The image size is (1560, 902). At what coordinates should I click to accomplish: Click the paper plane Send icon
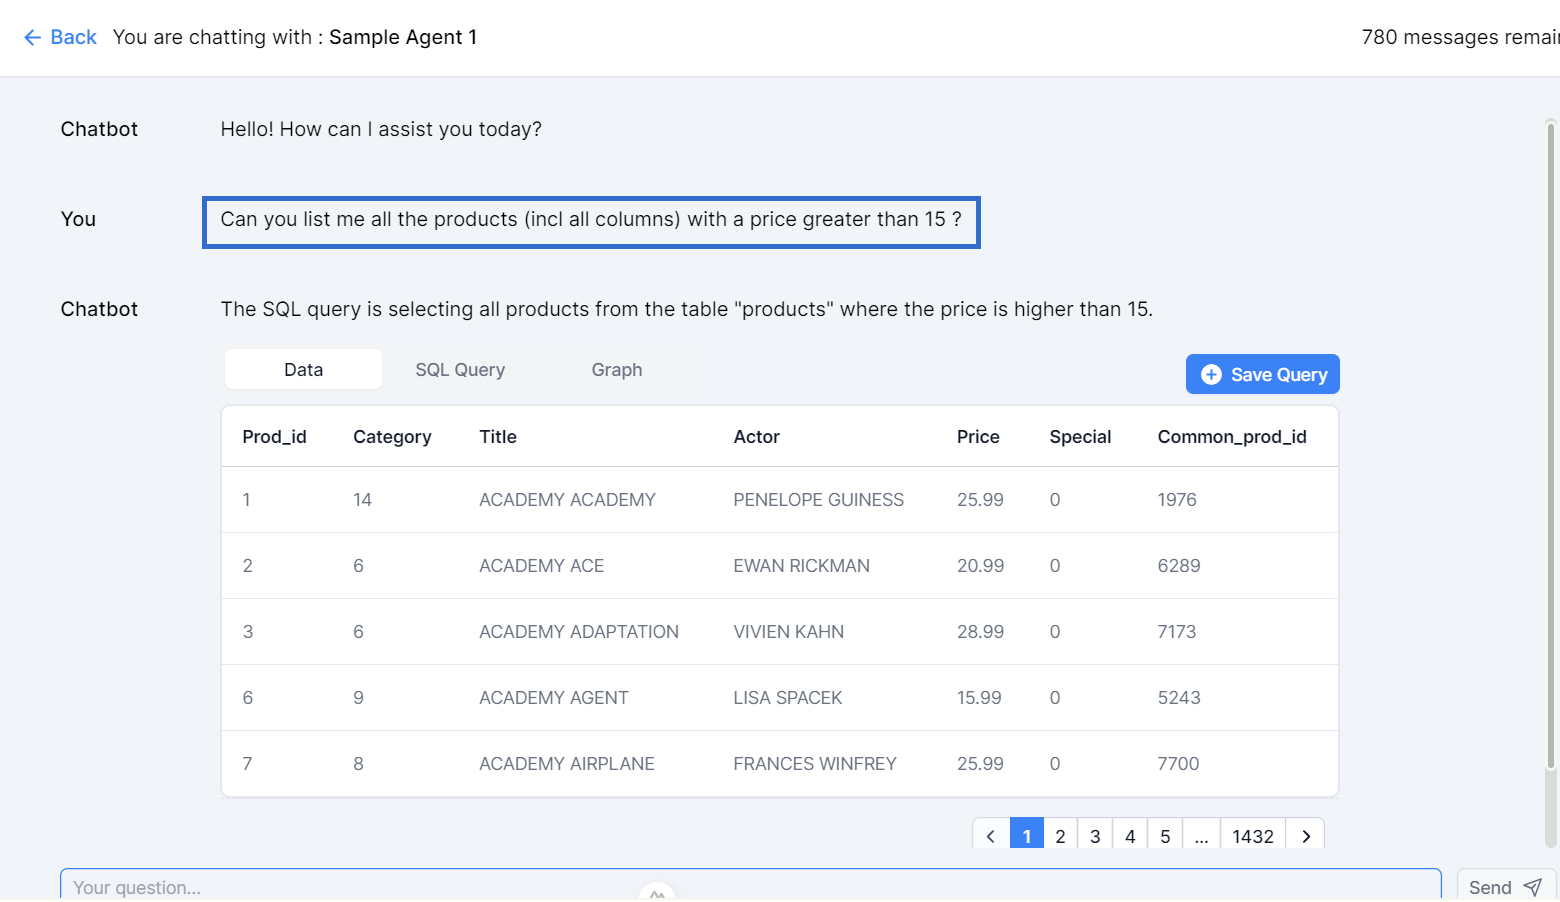click(x=1532, y=887)
